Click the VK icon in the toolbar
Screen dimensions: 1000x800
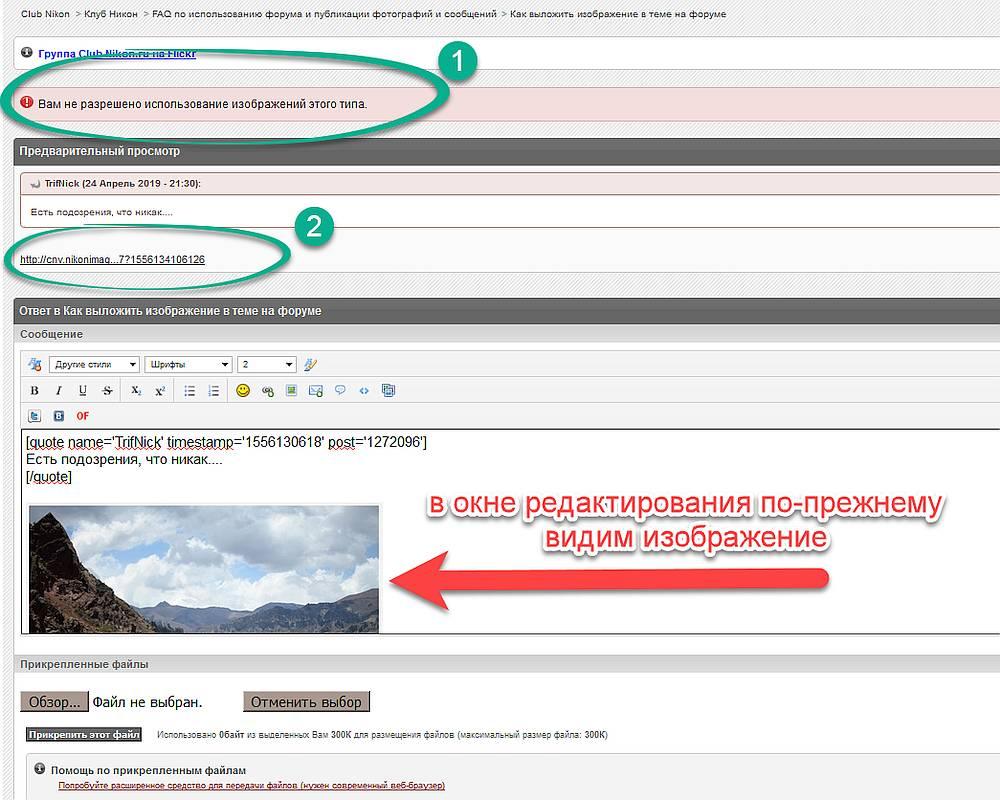59,416
